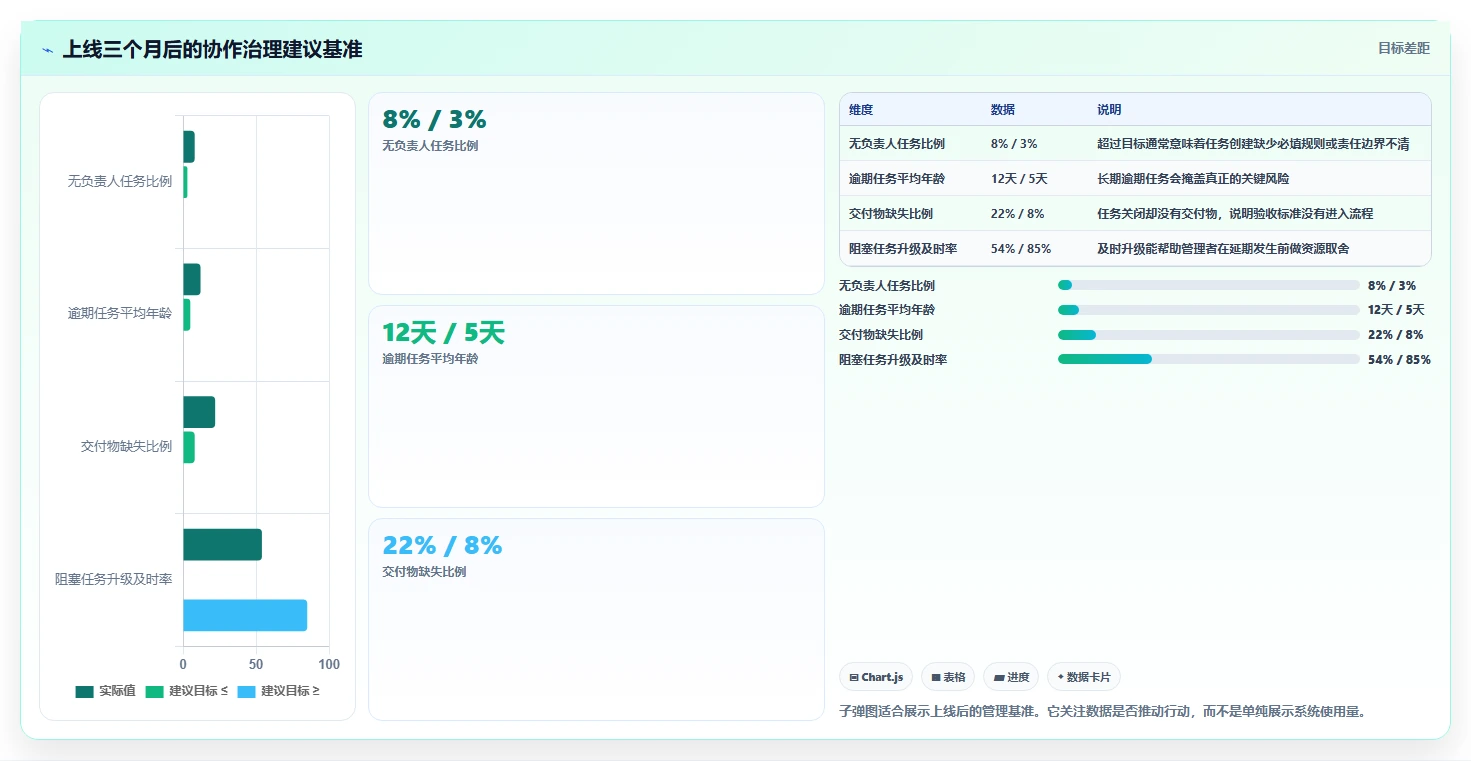Click progress value 54% / 85%
This screenshot has width=1471, height=761.
tap(1399, 360)
